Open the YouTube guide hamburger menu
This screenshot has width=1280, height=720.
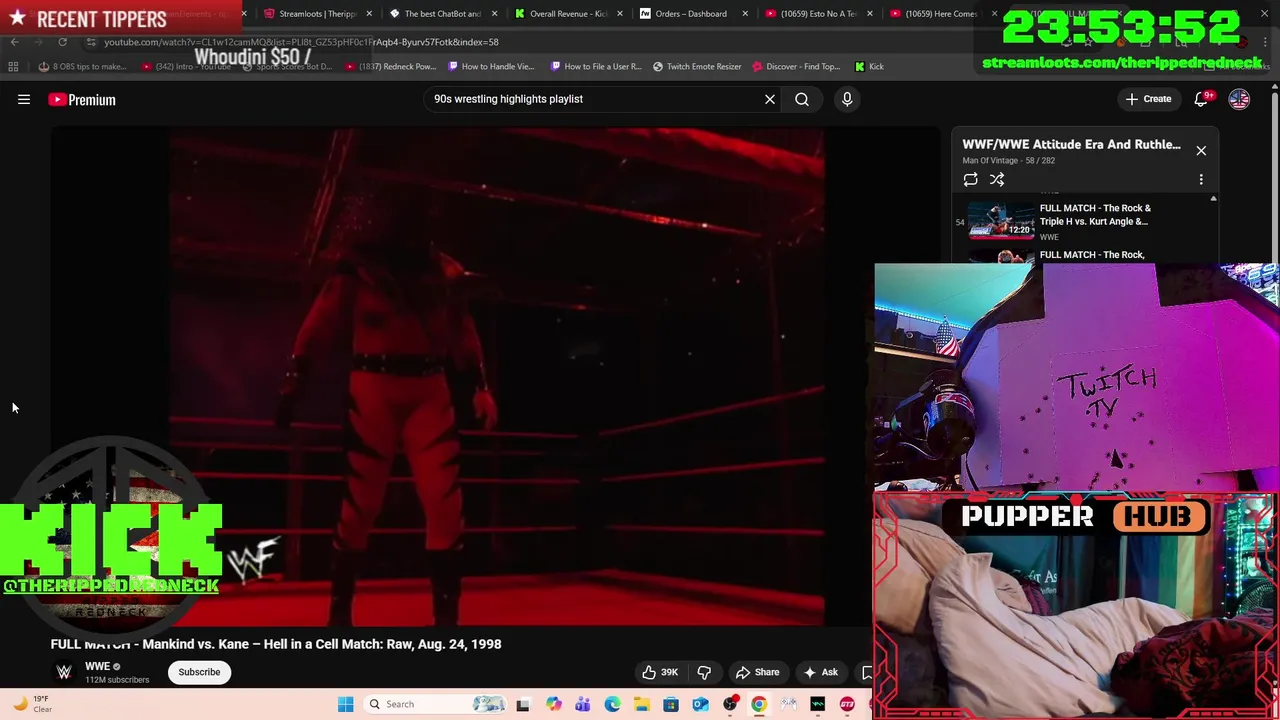[x=24, y=99]
